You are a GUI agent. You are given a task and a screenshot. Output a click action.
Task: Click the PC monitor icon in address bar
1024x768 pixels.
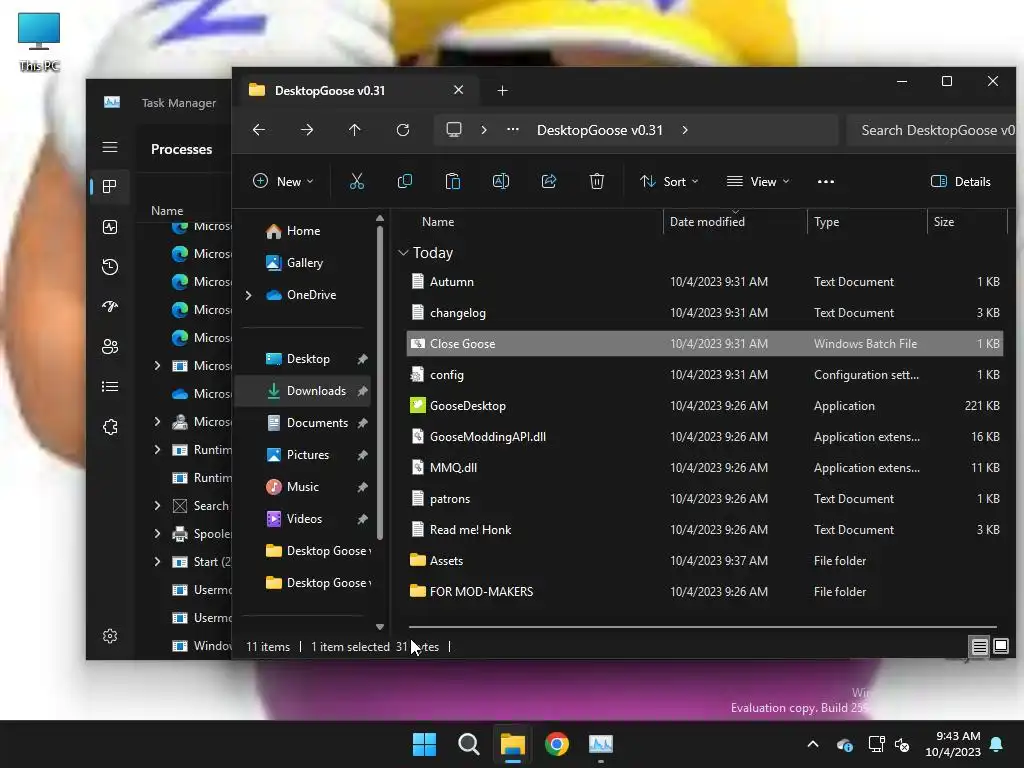coord(454,130)
